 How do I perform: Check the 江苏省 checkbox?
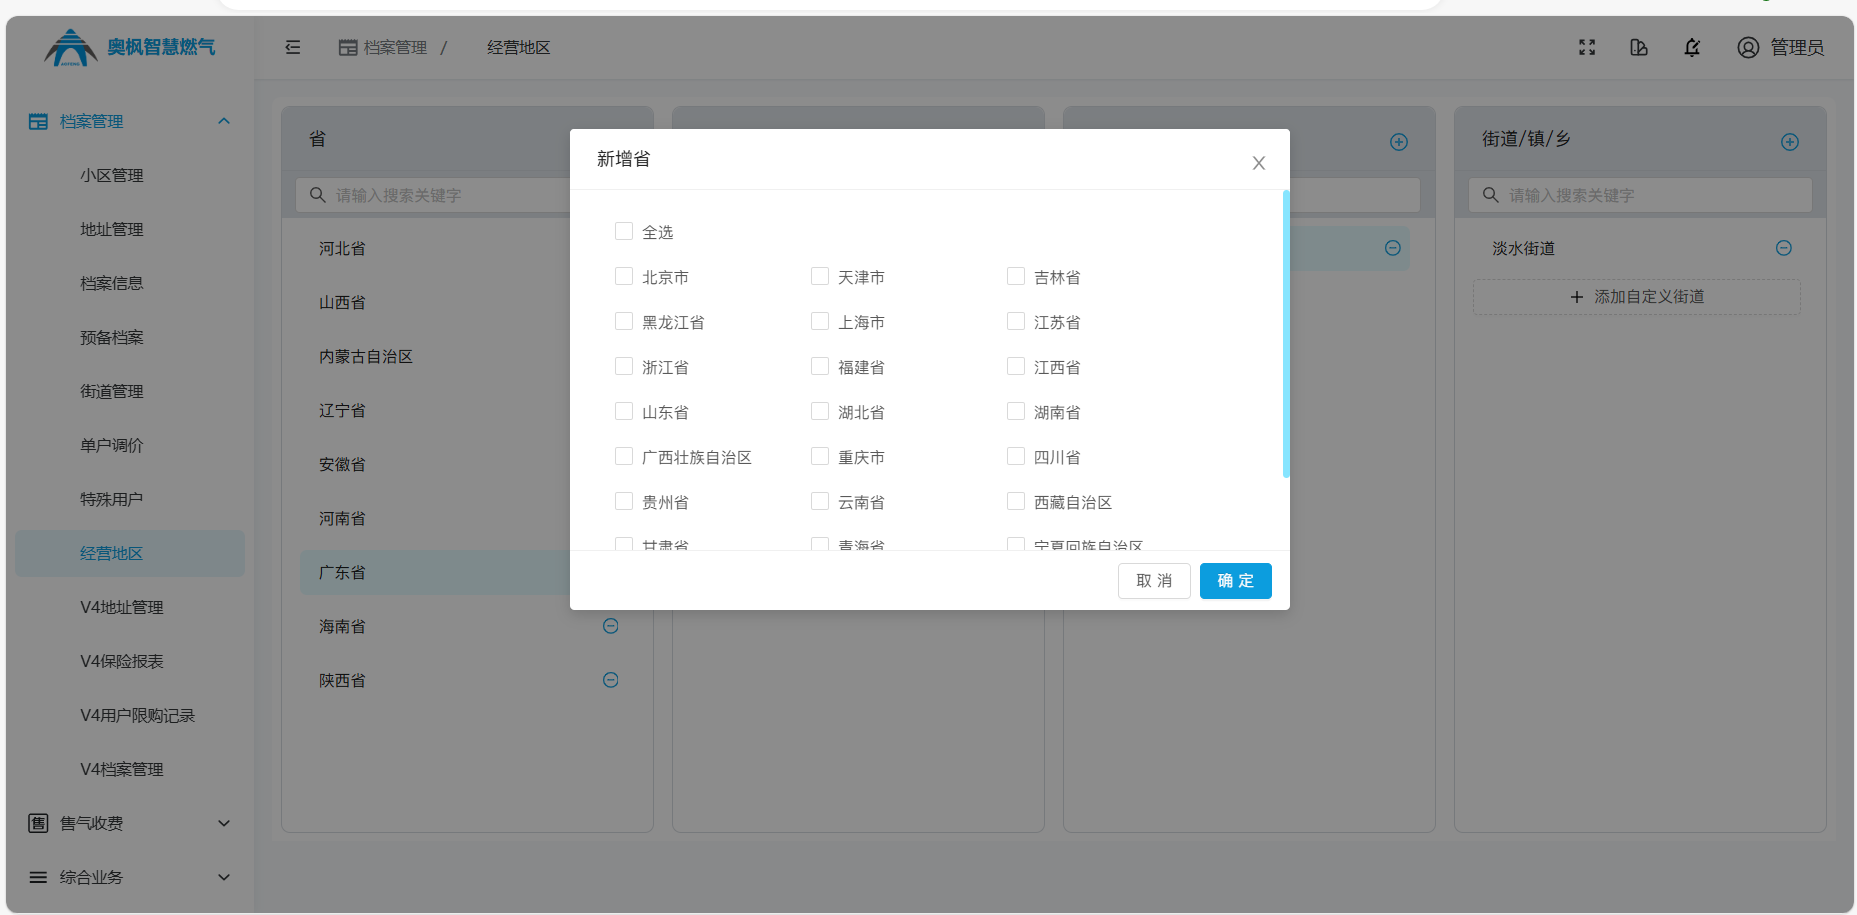[x=1016, y=321]
